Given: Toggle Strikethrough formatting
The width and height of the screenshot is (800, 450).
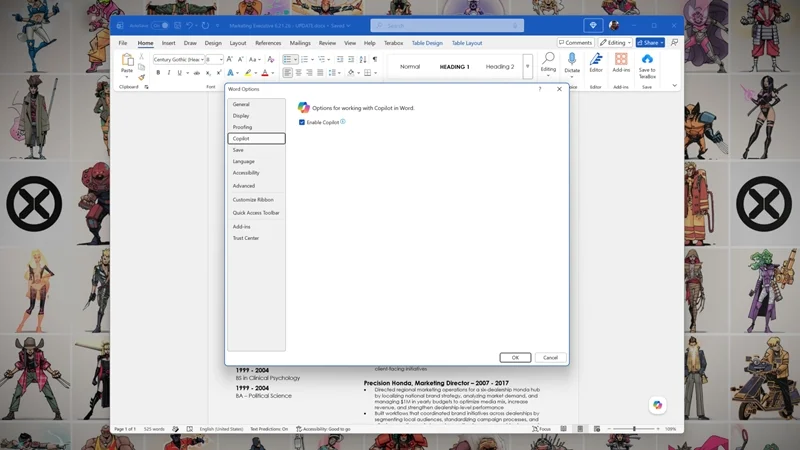Looking at the screenshot, I should (x=196, y=73).
